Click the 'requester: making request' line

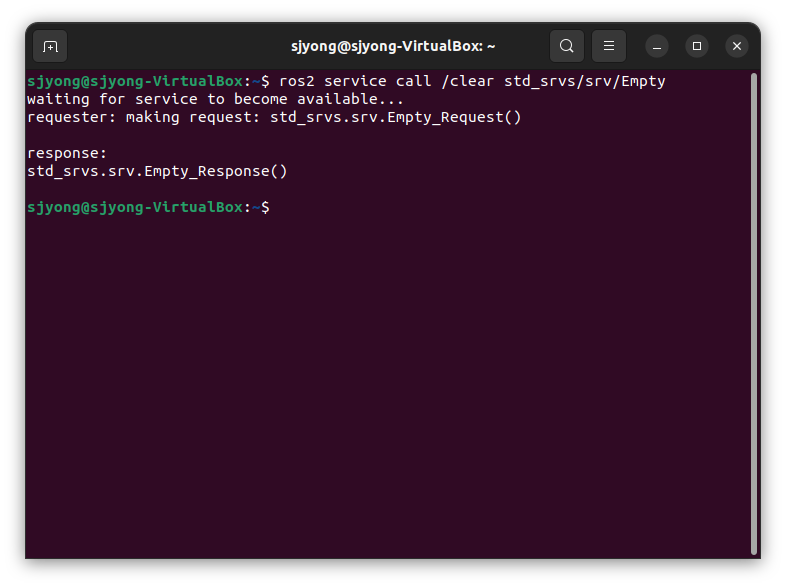(x=274, y=117)
